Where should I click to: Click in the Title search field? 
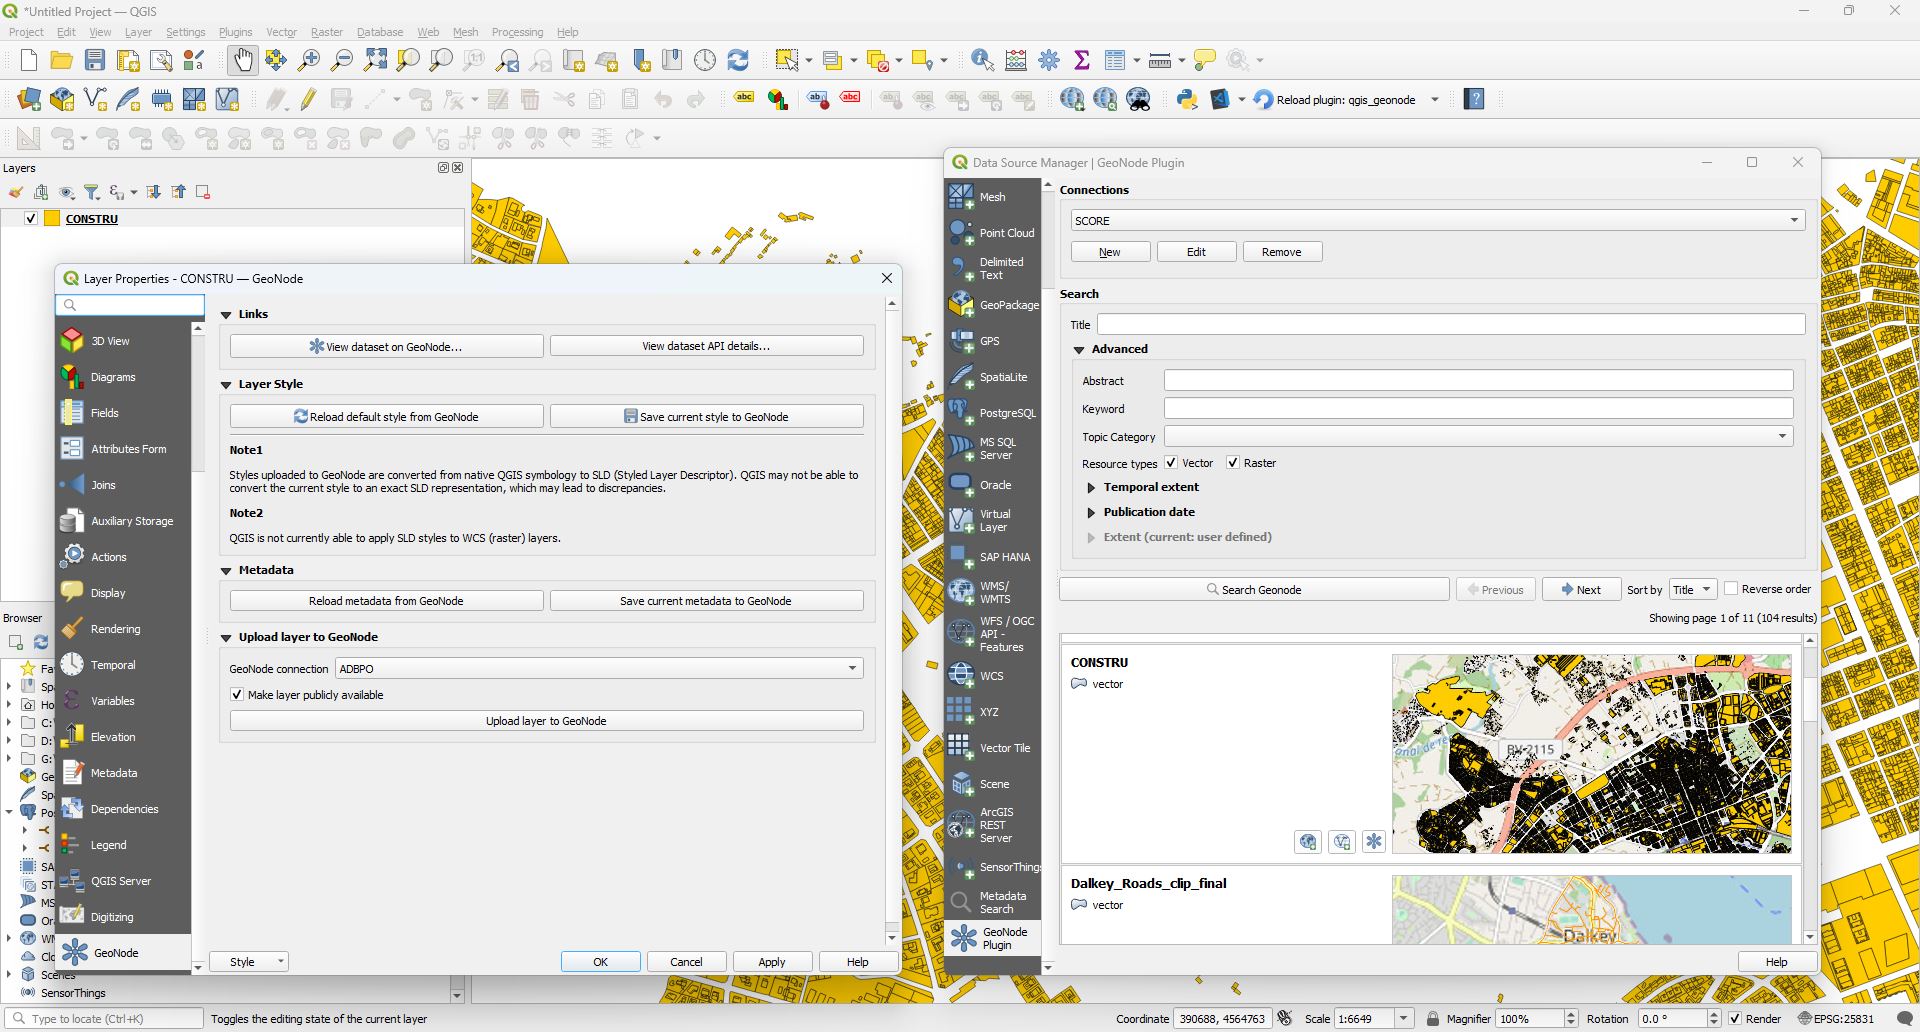pos(1450,324)
